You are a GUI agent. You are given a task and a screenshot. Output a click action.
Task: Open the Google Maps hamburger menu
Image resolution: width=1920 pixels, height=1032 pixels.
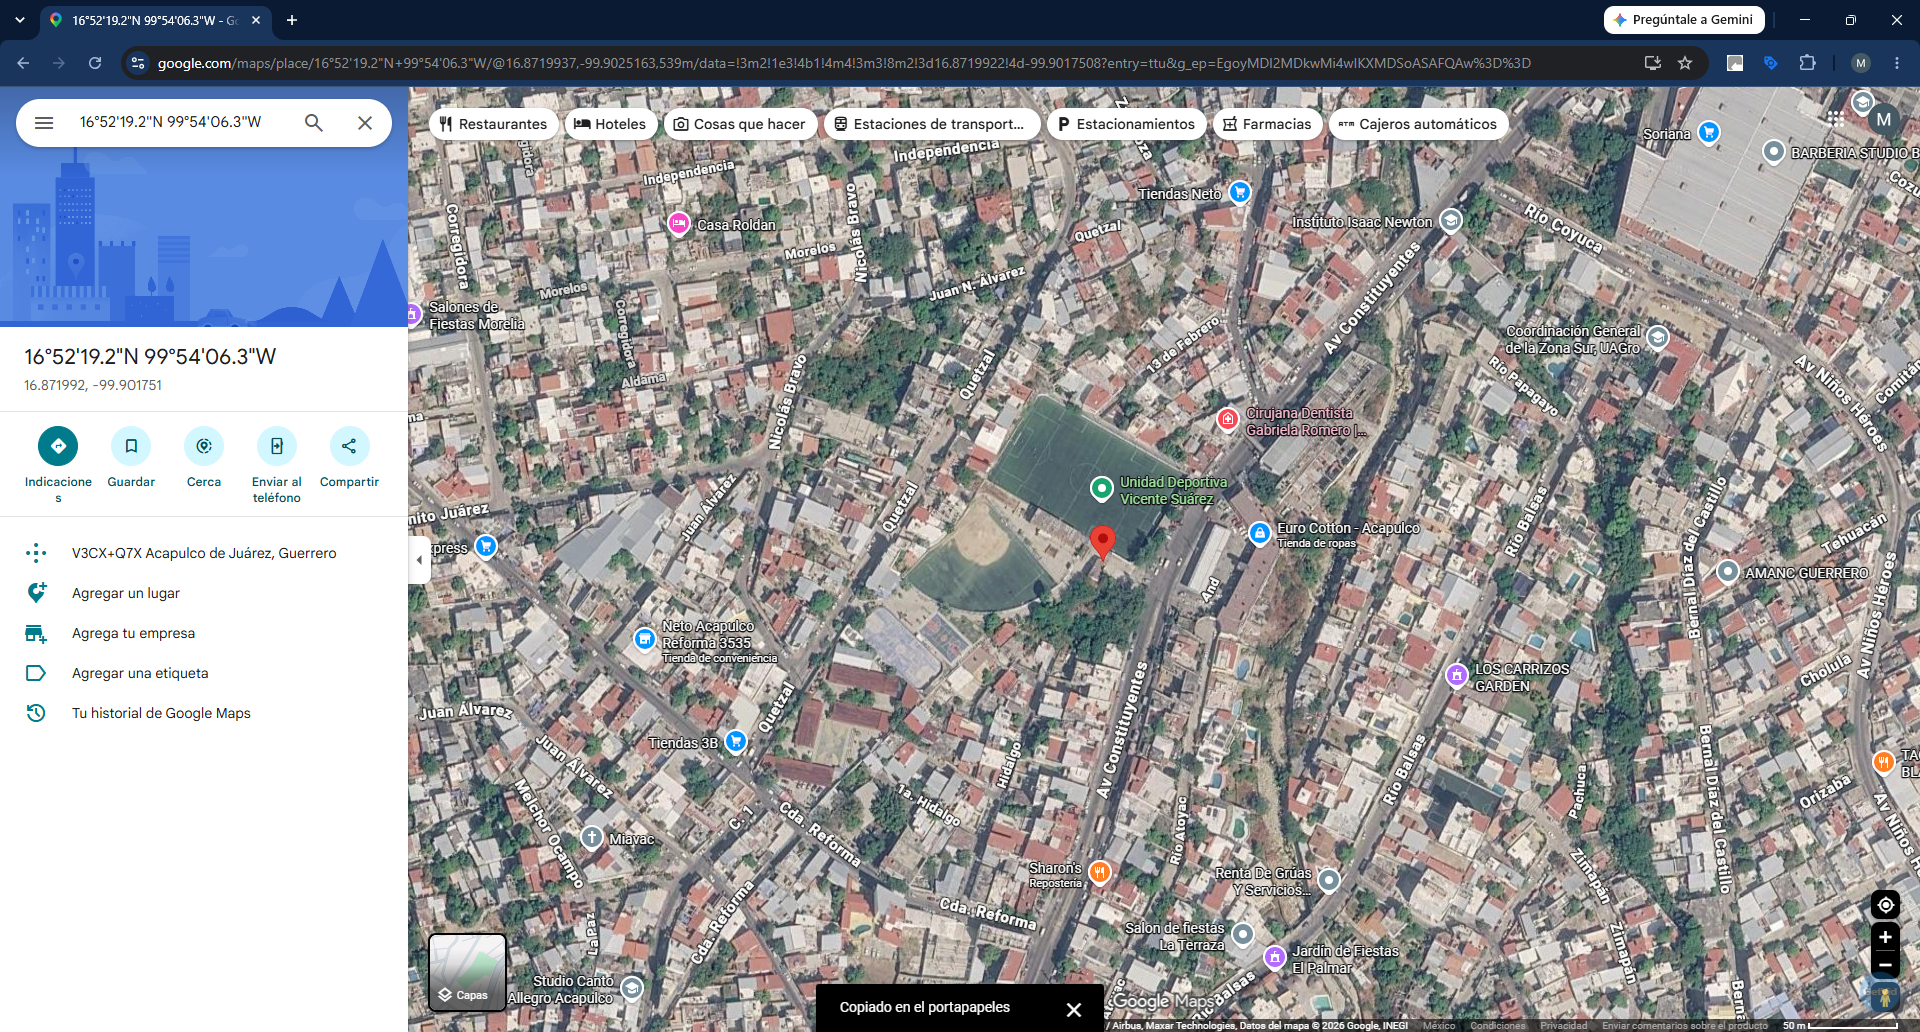pyautogui.click(x=44, y=123)
